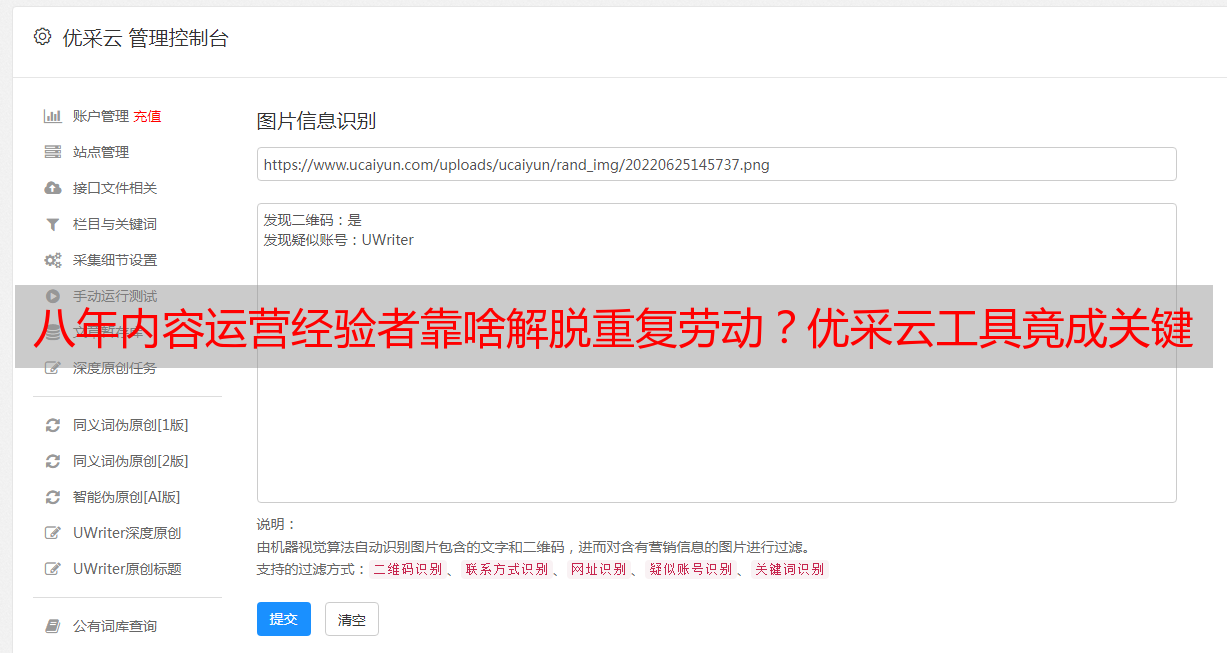Viewport: 1227px width, 653px height.
Task: Open 深度原创任务 in the sidebar
Action: pyautogui.click(x=115, y=368)
